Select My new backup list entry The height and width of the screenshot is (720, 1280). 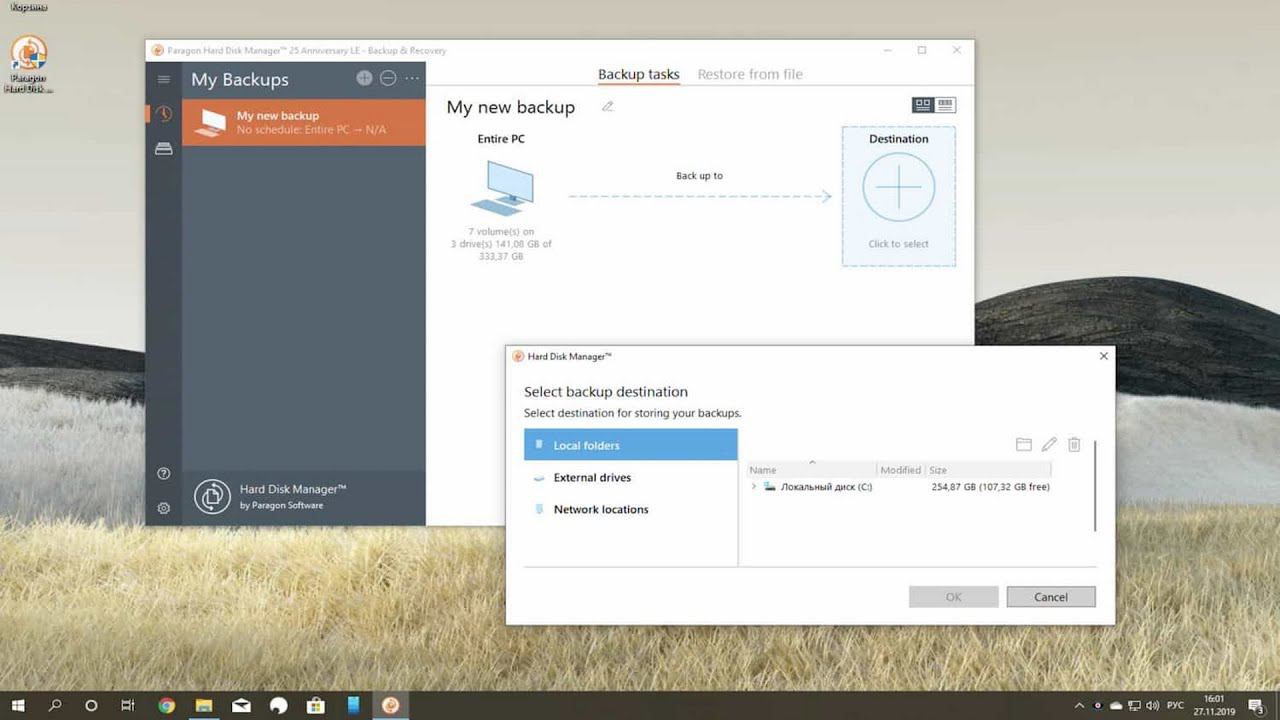(x=303, y=122)
